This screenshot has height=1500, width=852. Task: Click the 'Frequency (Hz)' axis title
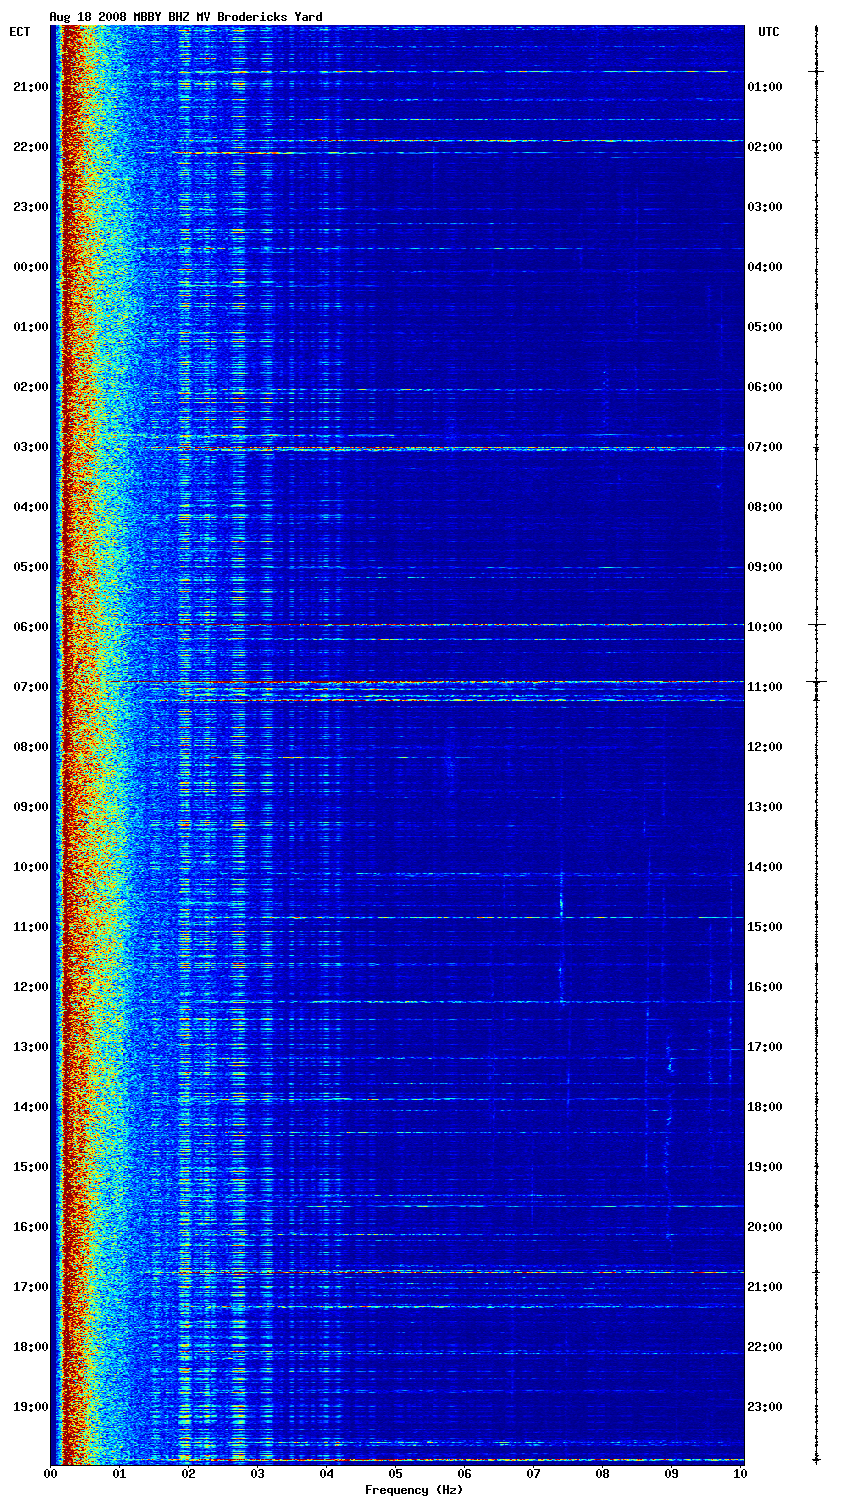[x=413, y=1490]
